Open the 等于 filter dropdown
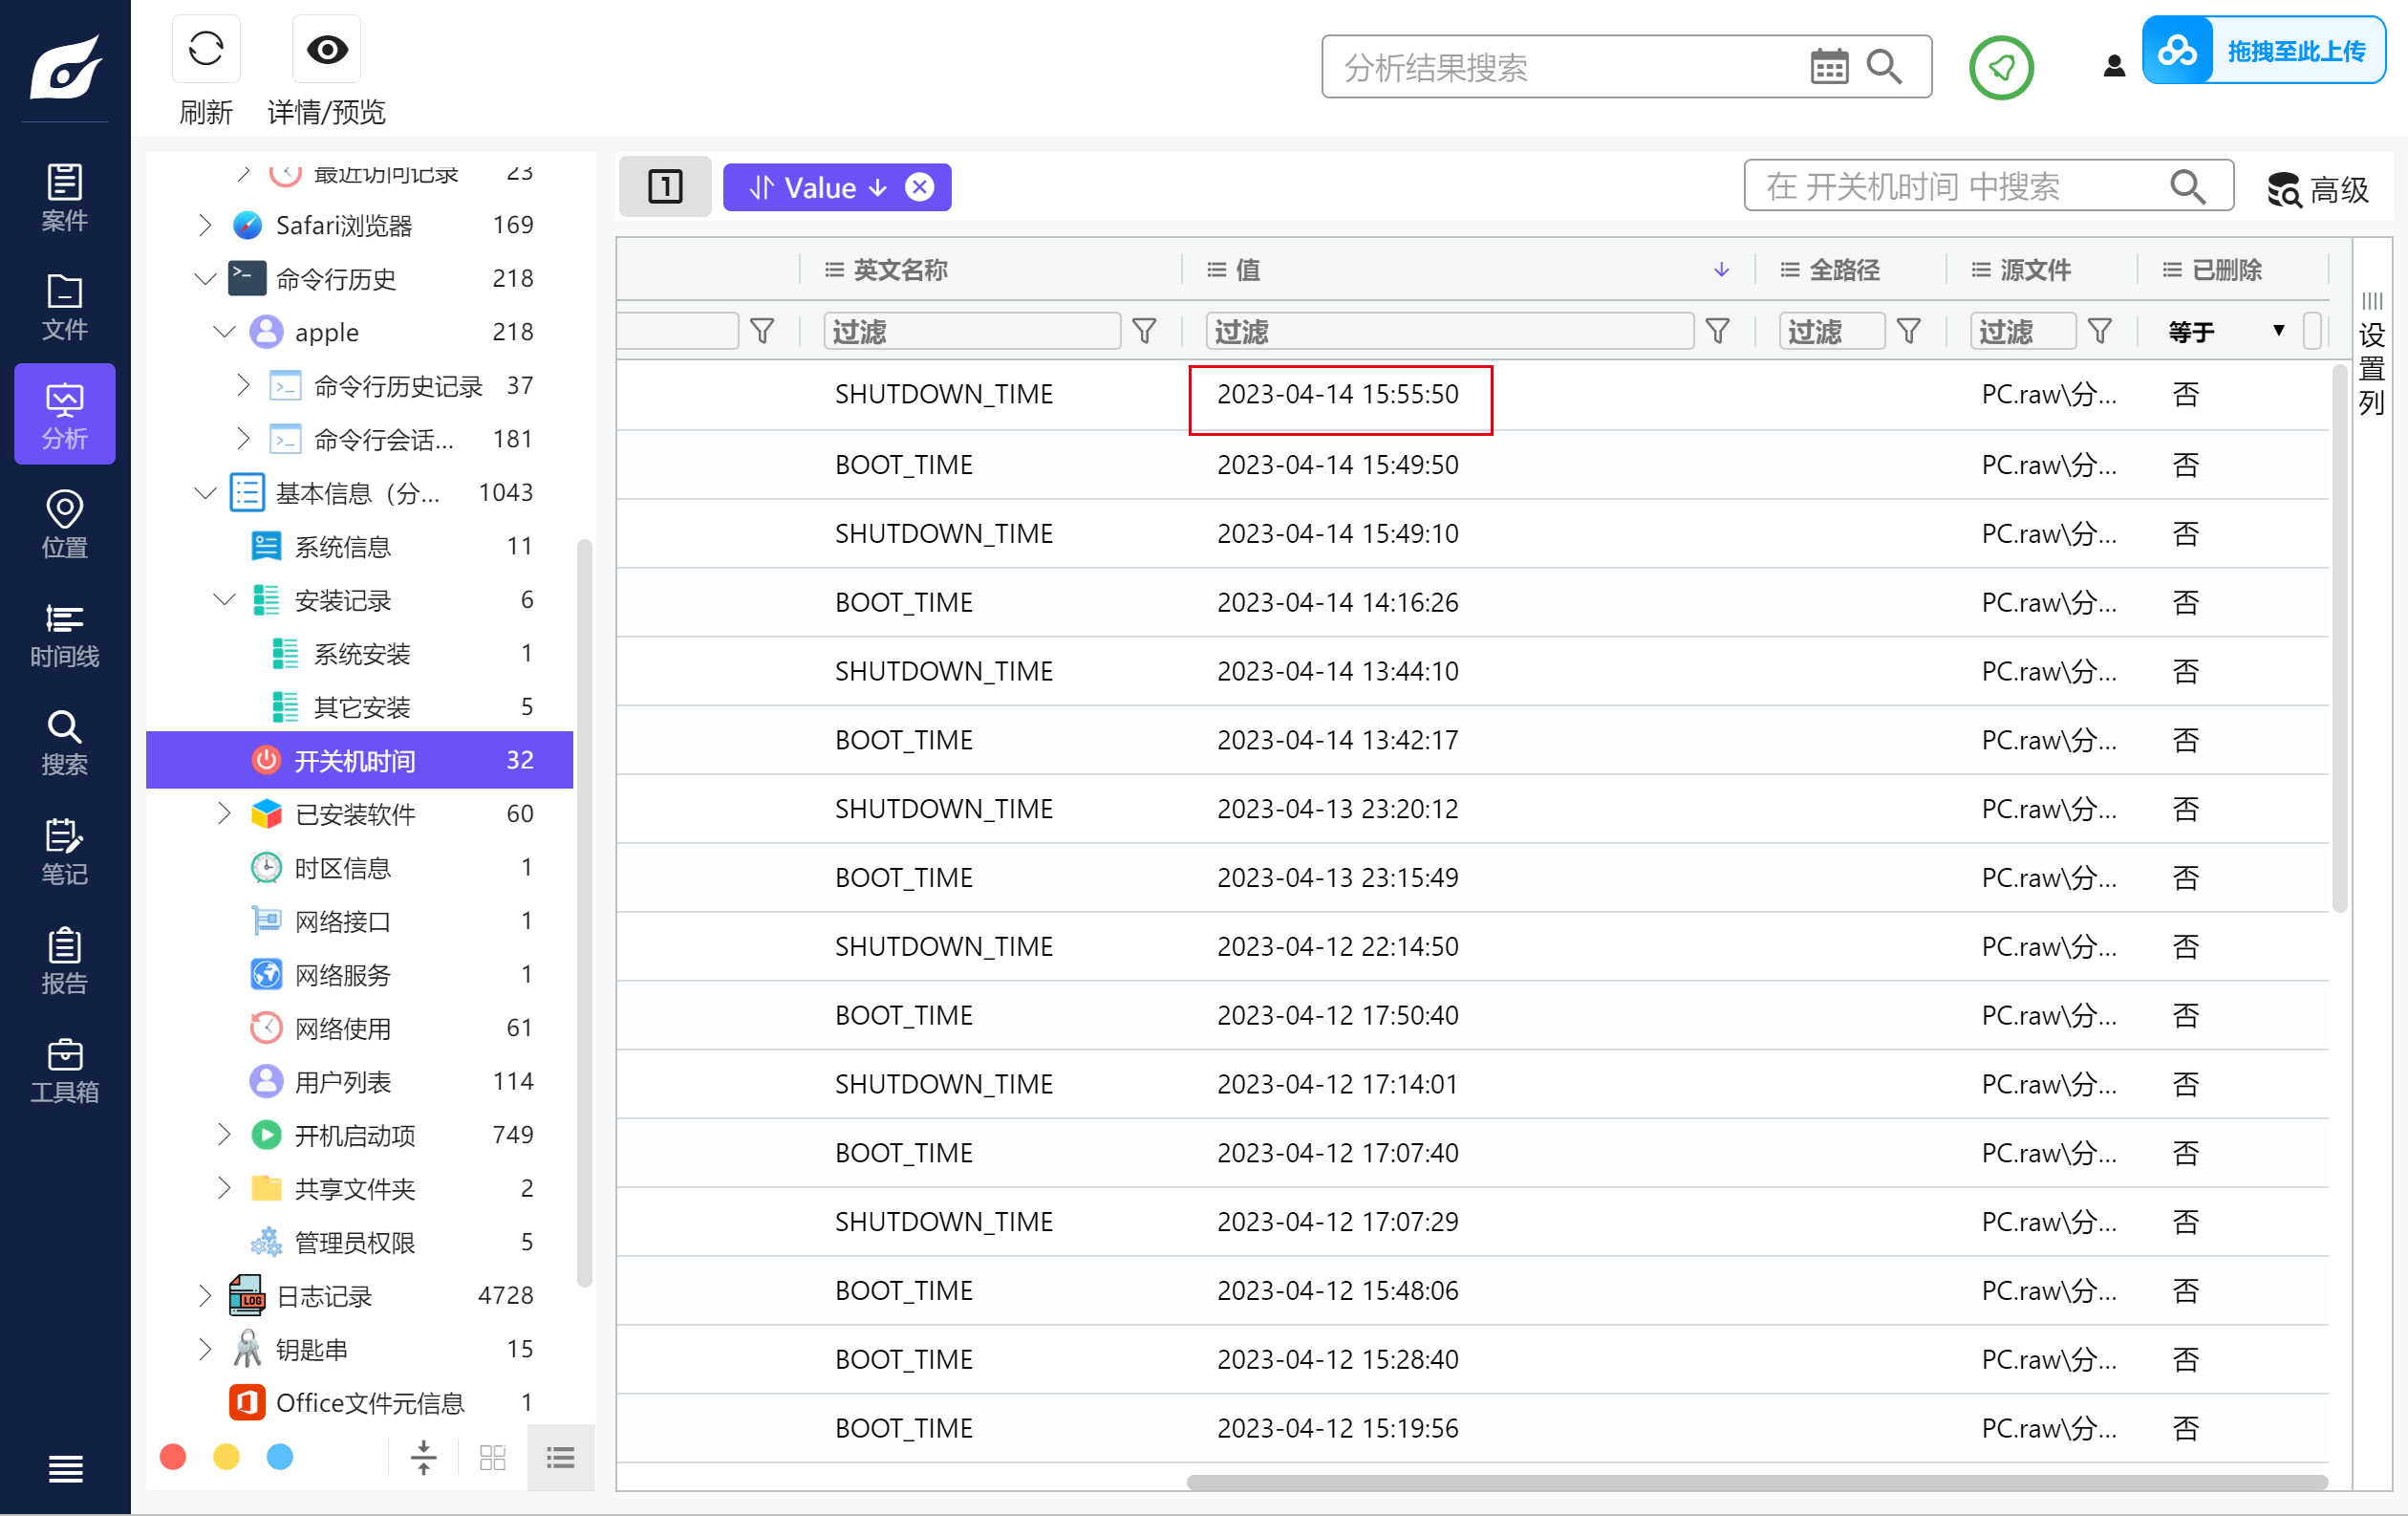The height and width of the screenshot is (1516, 2408). pyautogui.click(x=2228, y=331)
